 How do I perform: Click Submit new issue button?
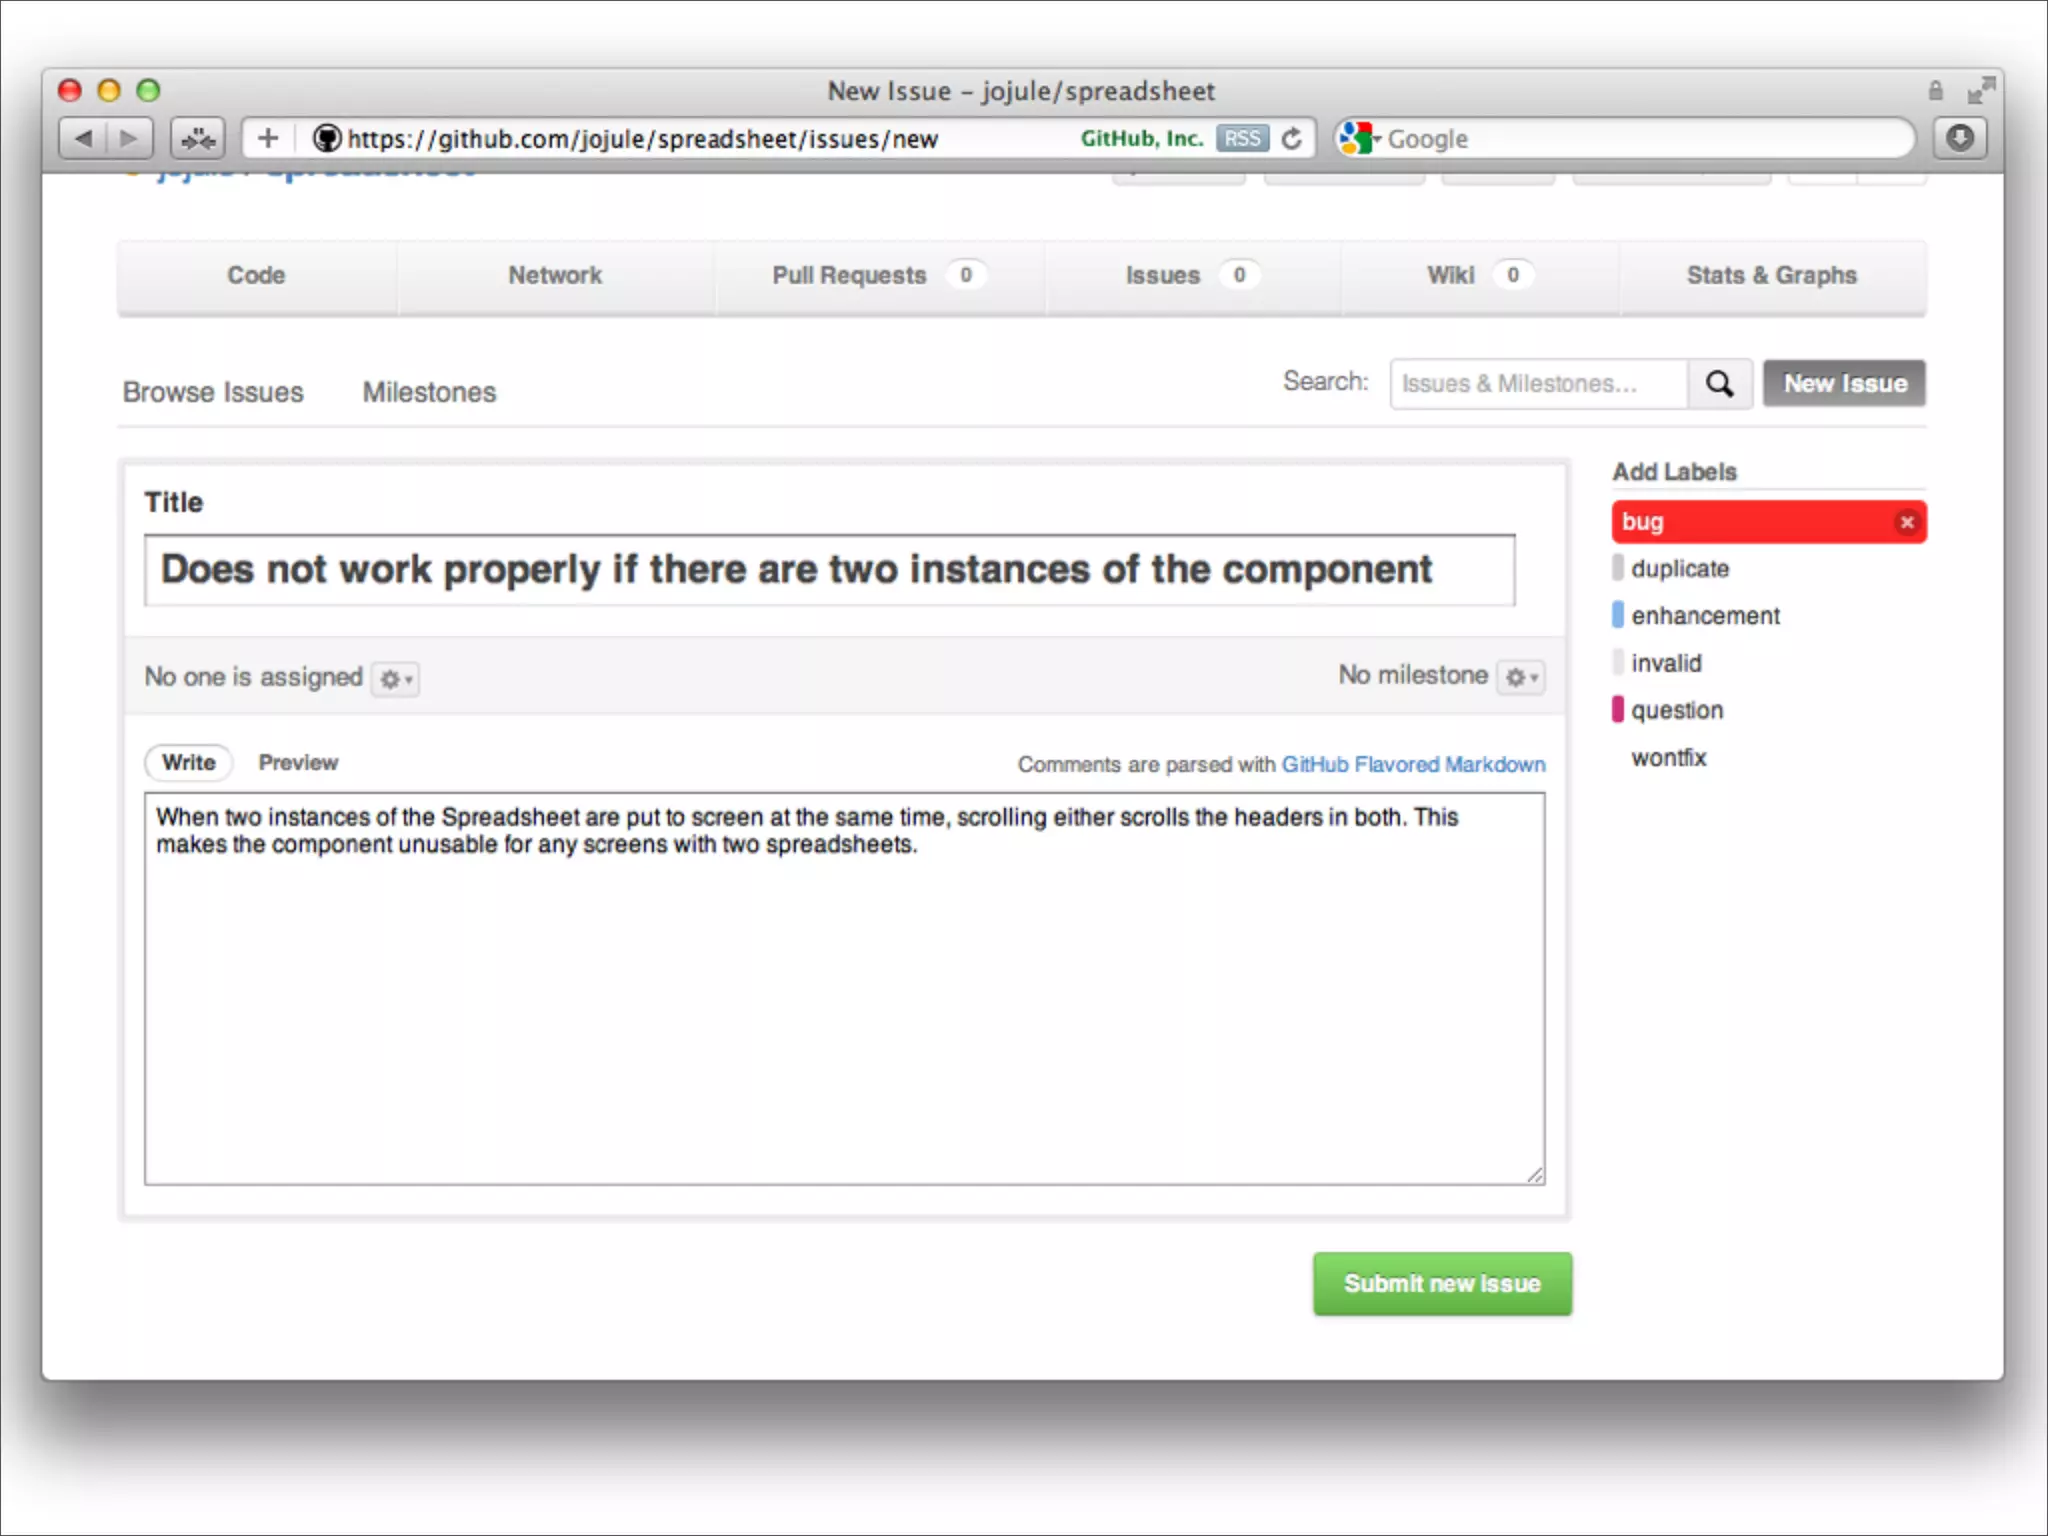tap(1441, 1284)
